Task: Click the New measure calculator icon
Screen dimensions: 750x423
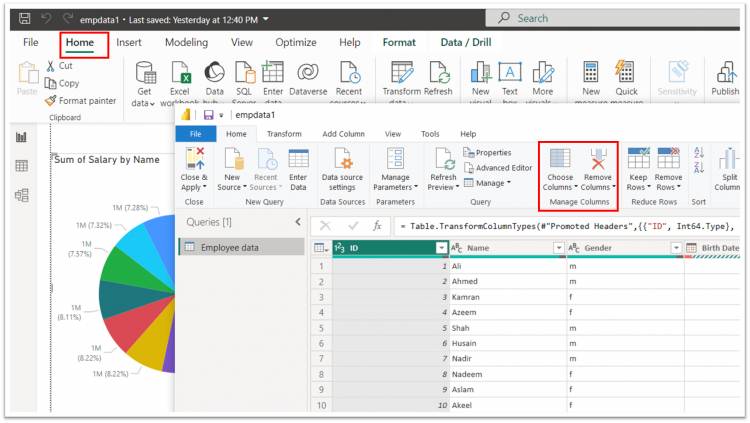Action: pos(591,73)
